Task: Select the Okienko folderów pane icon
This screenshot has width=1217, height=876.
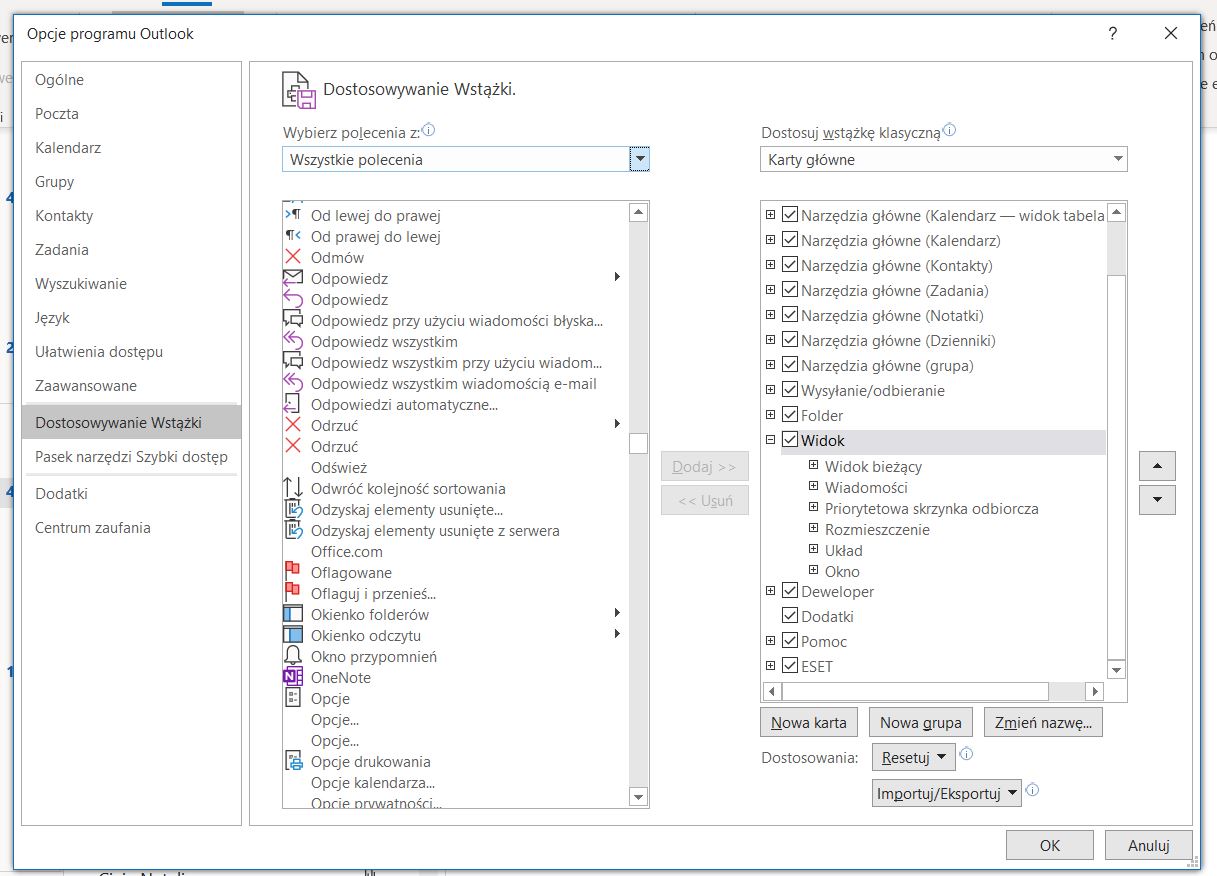Action: pos(293,614)
